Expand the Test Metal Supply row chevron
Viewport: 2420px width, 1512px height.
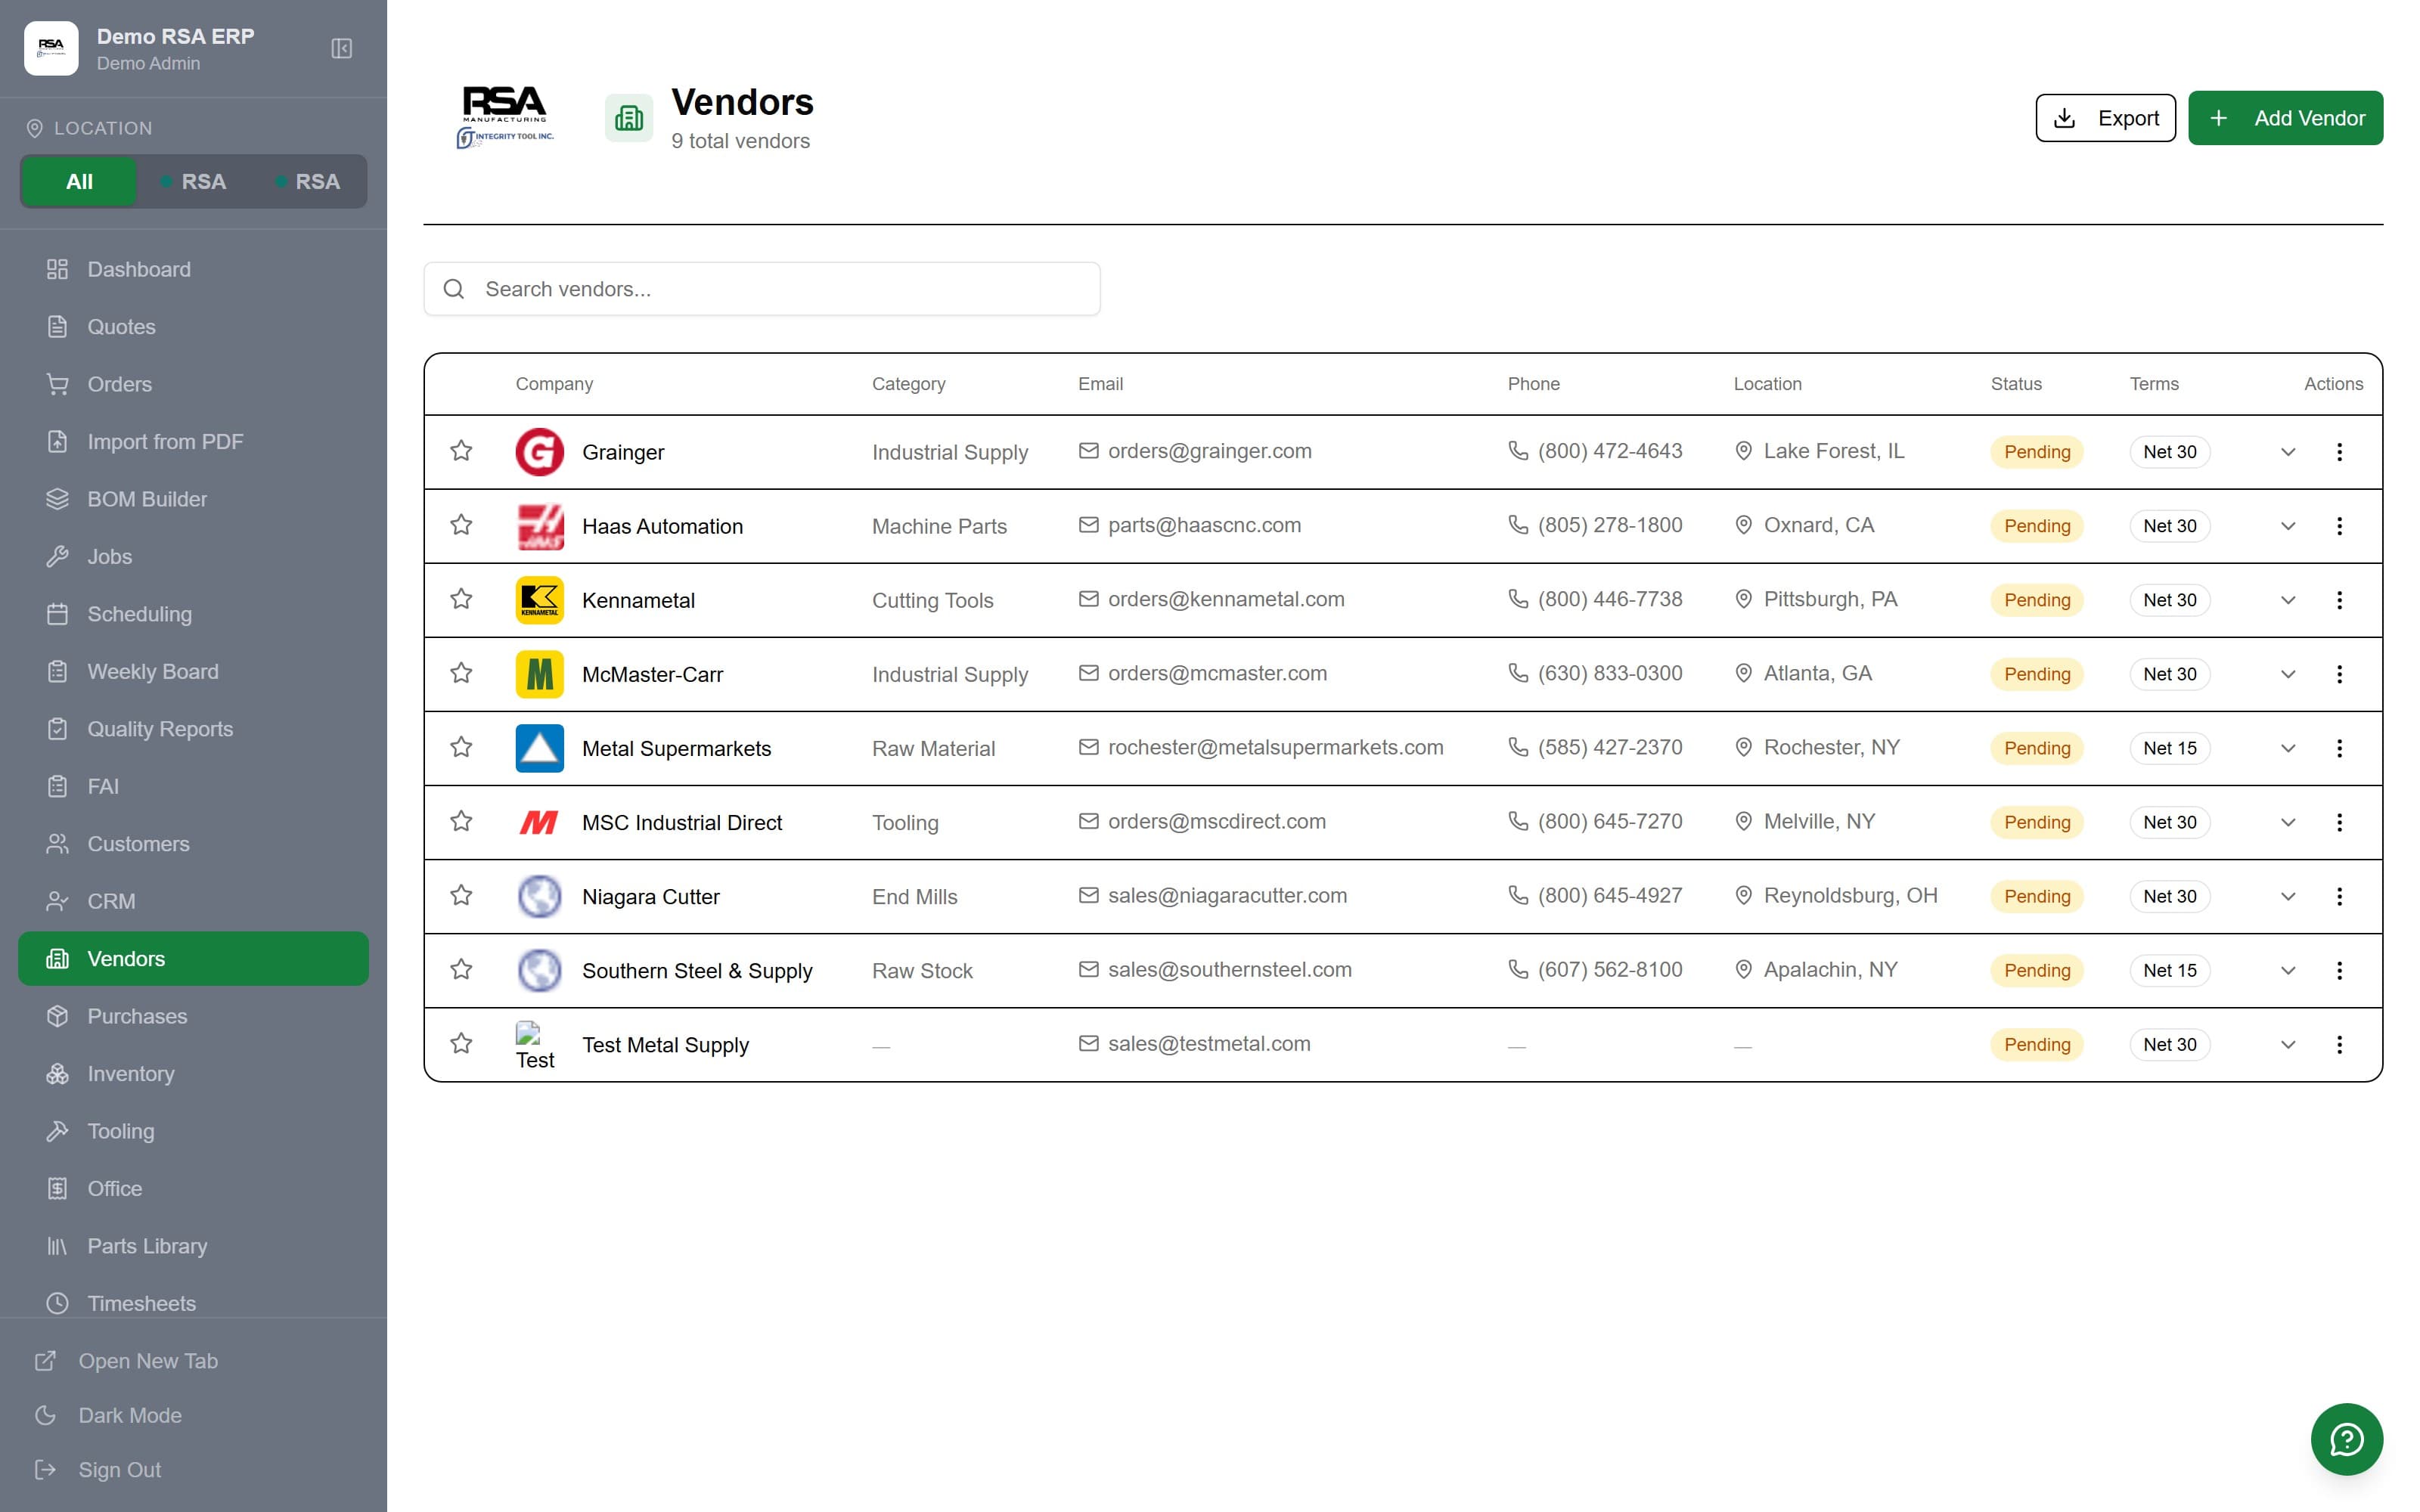[x=2288, y=1044]
